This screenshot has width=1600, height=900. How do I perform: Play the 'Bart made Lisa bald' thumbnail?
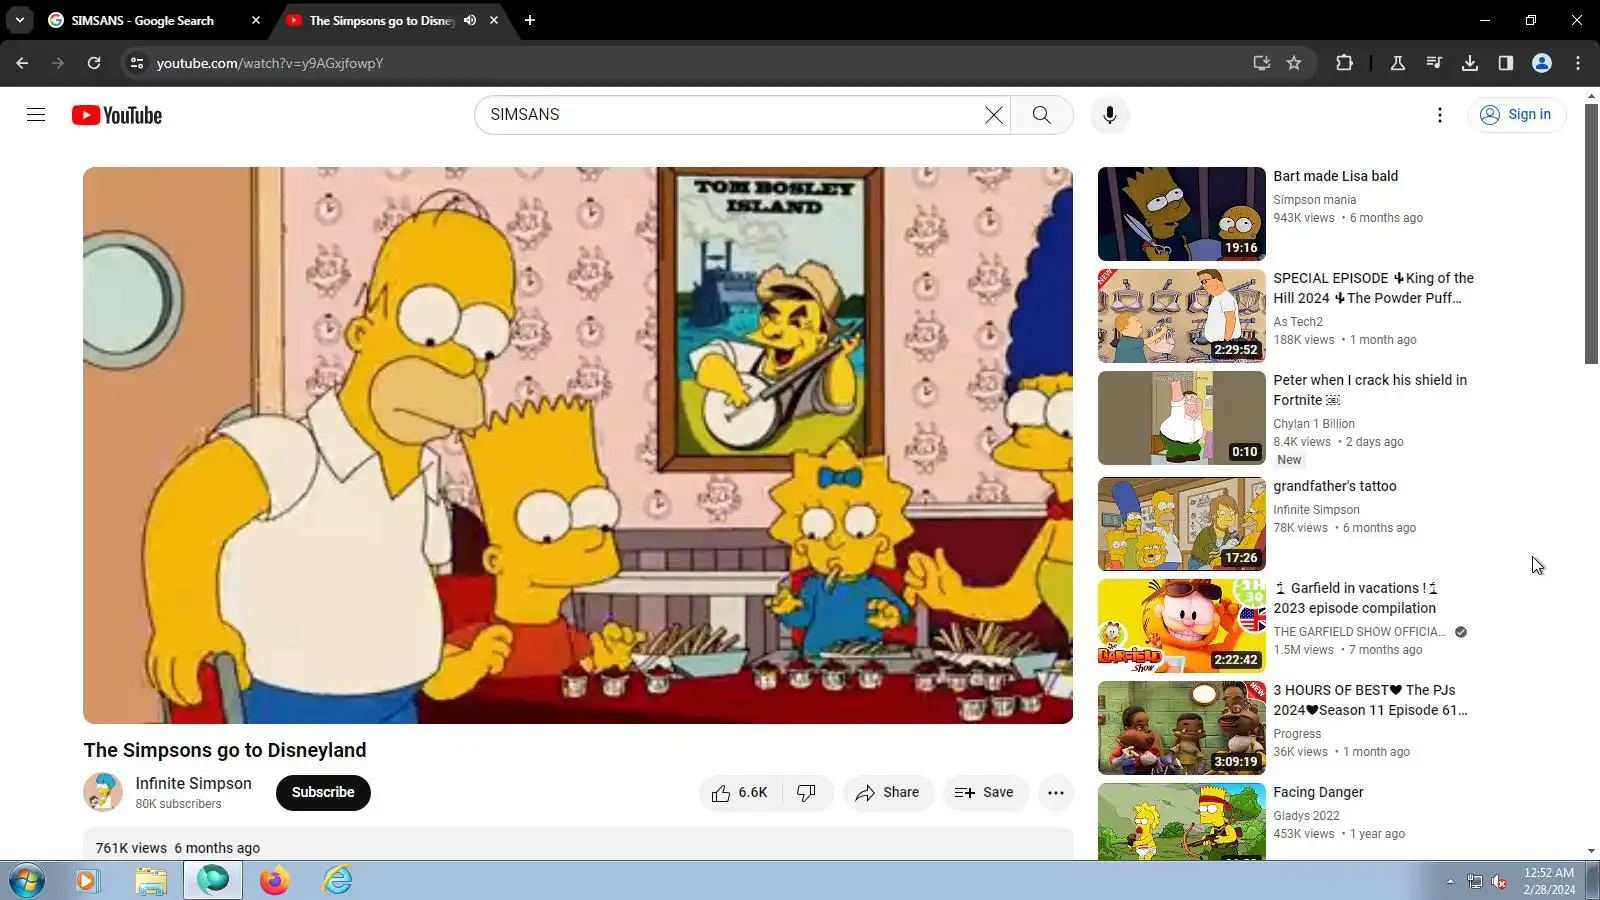[x=1181, y=214]
